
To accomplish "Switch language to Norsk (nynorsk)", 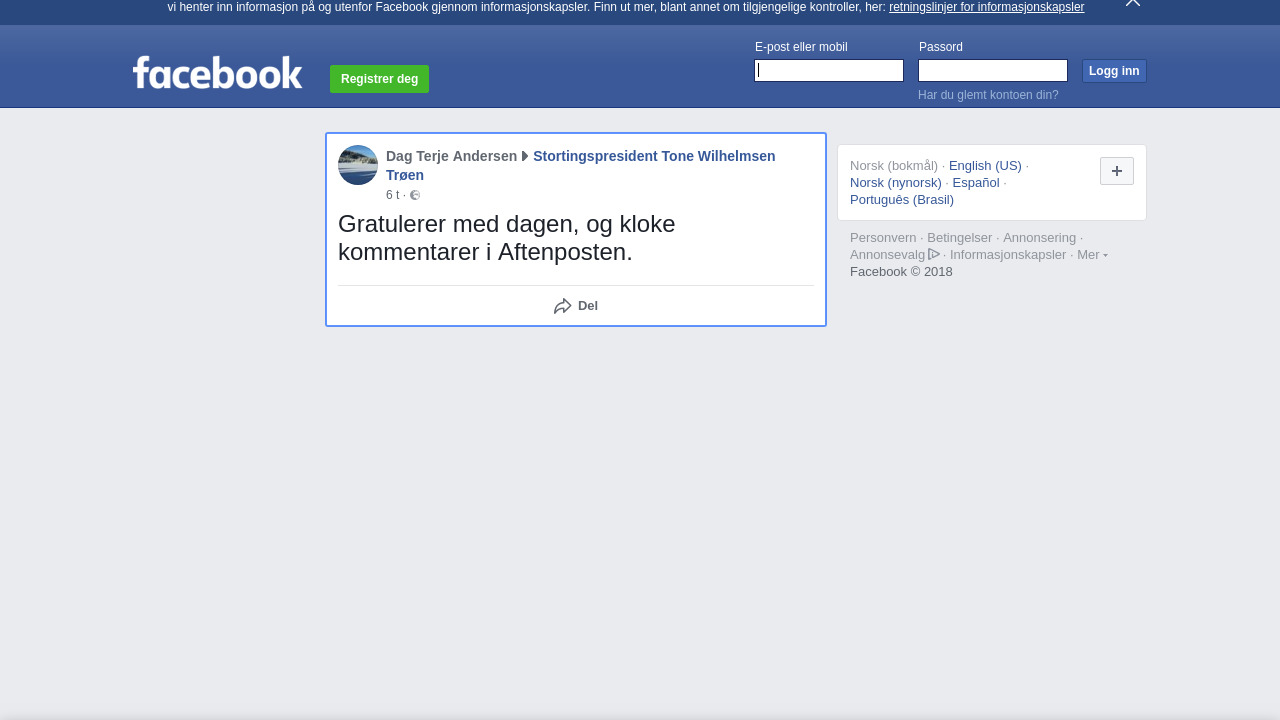I will pos(896,183).
